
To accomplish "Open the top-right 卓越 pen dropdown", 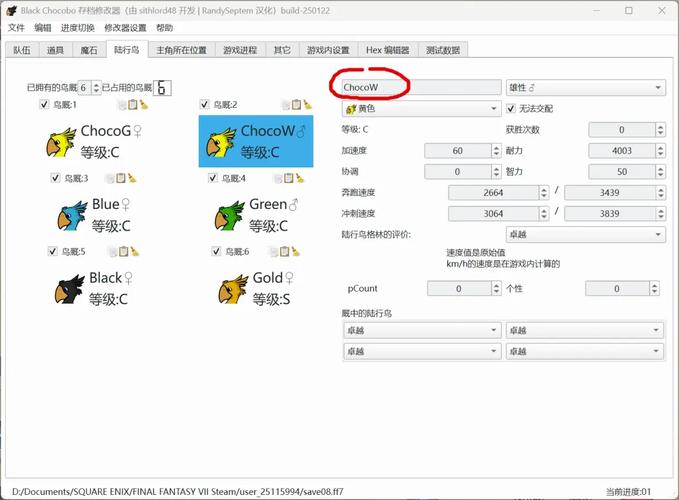I will pyautogui.click(x=585, y=330).
